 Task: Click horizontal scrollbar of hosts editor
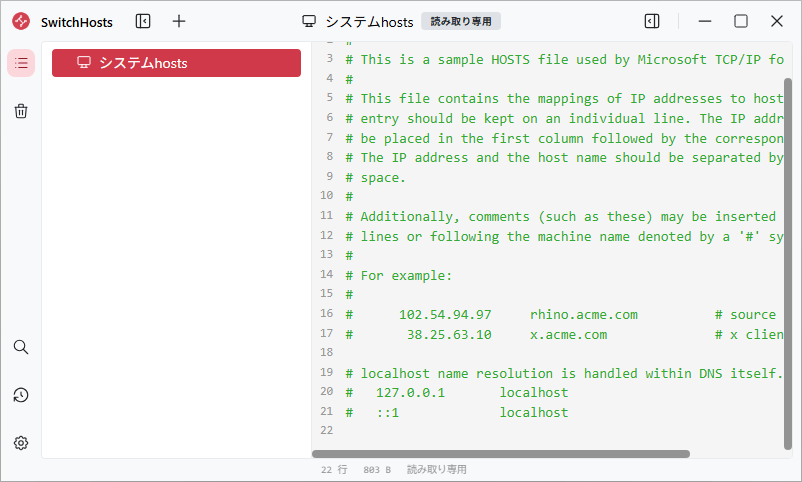coord(501,454)
